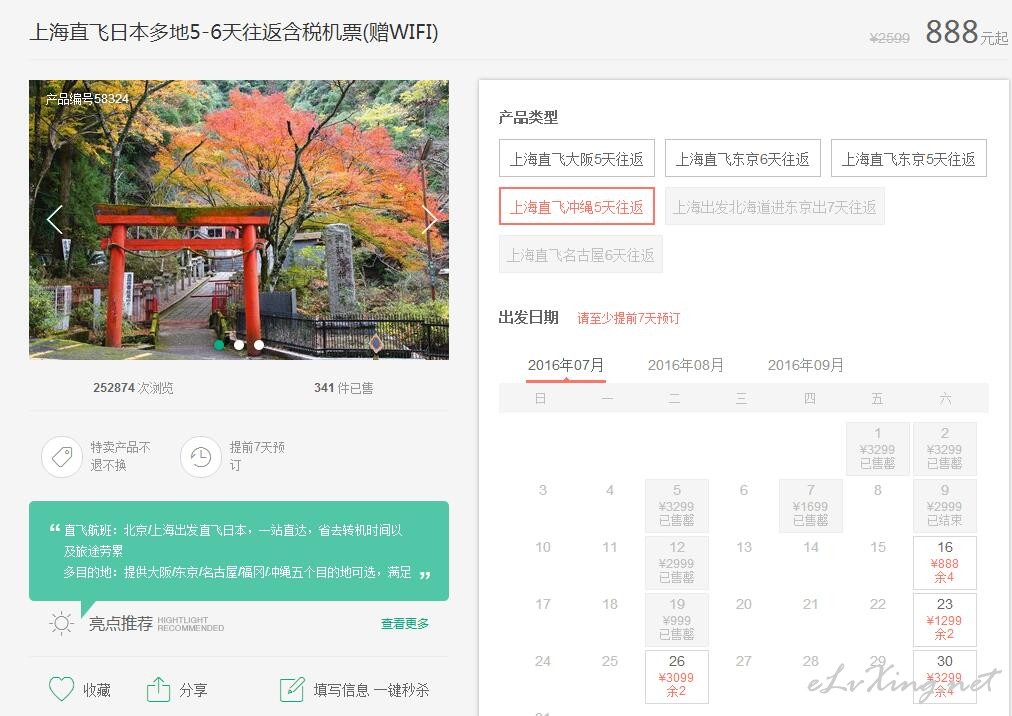Select the third white carousel dot
This screenshot has width=1012, height=716.
click(259, 345)
